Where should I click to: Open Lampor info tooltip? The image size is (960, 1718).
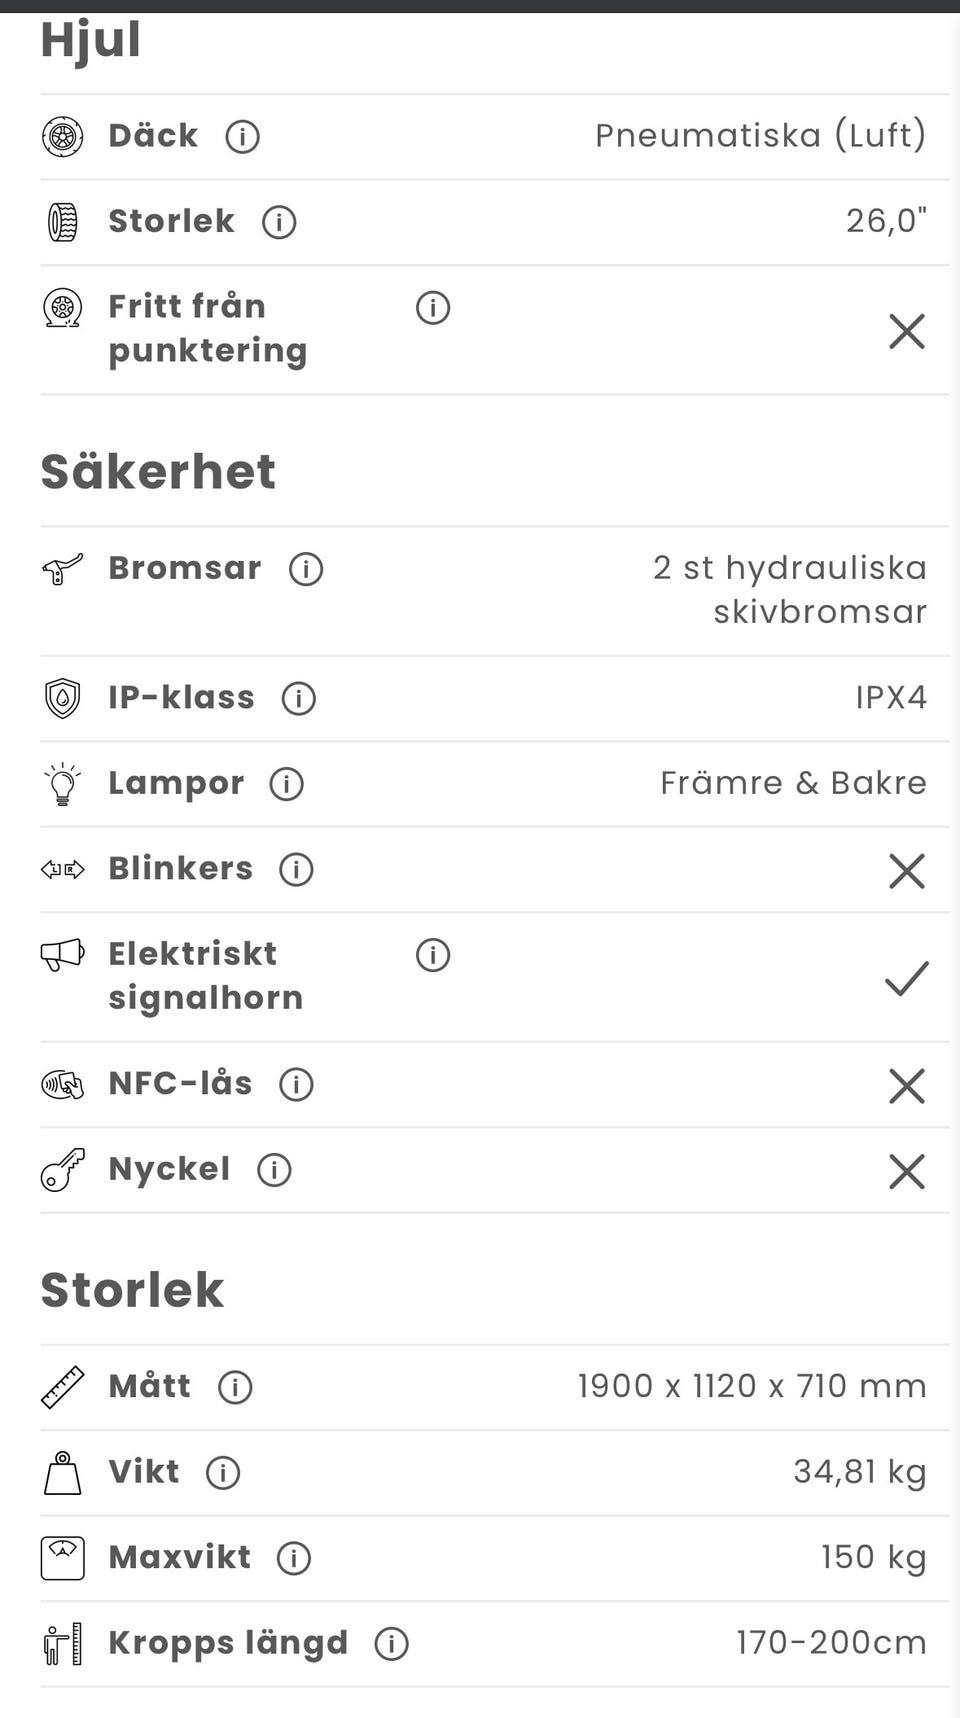pyautogui.click(x=287, y=784)
